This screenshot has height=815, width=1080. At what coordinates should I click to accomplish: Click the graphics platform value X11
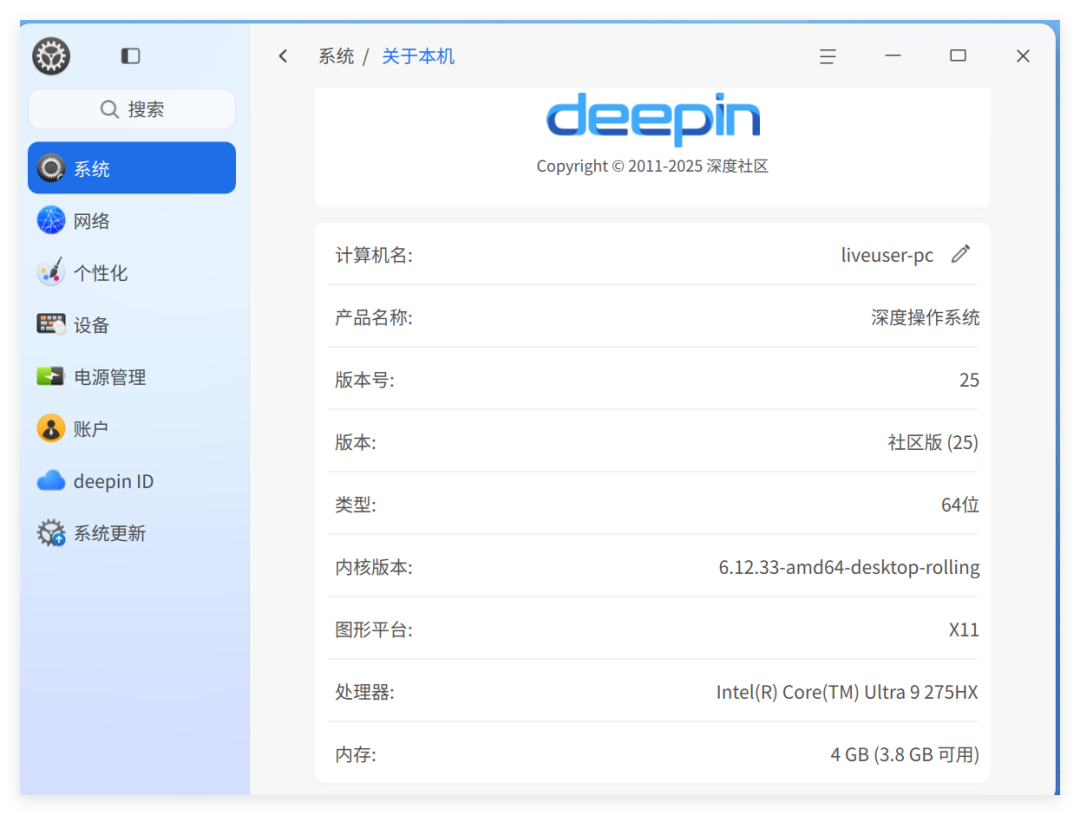[x=964, y=629]
